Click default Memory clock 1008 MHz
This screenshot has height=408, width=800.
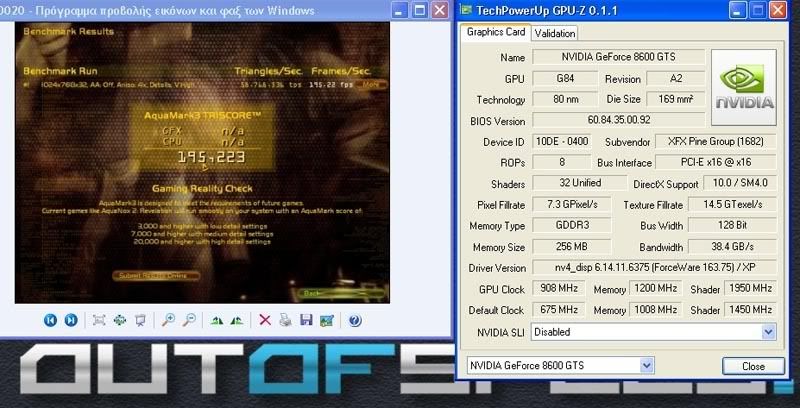click(656, 310)
